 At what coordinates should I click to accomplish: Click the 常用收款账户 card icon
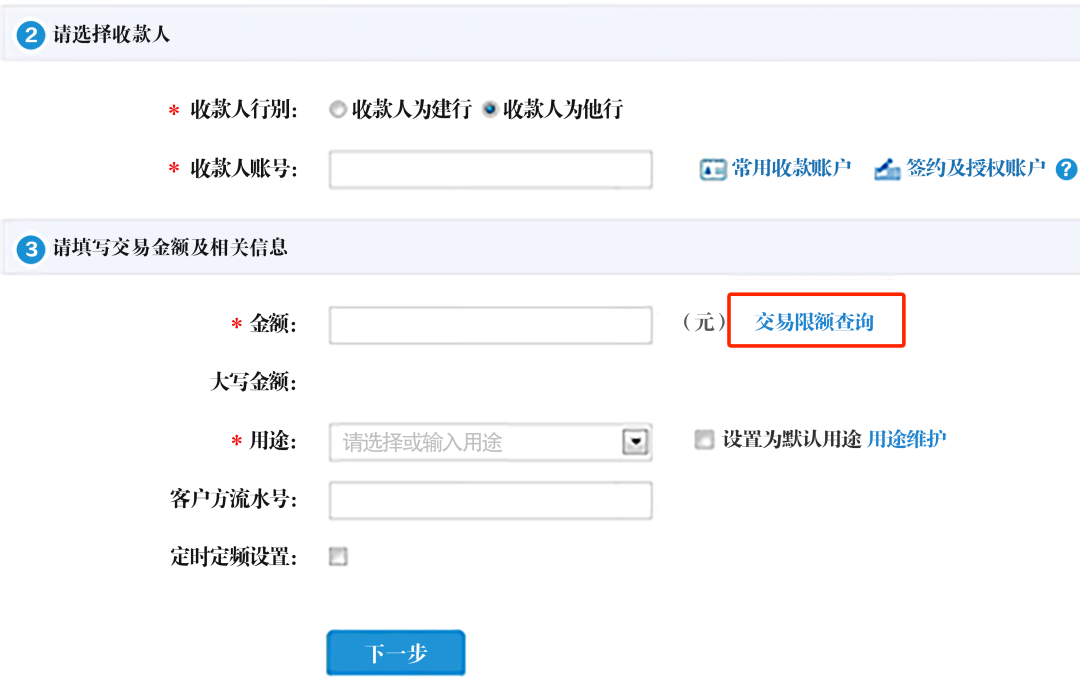(x=713, y=169)
